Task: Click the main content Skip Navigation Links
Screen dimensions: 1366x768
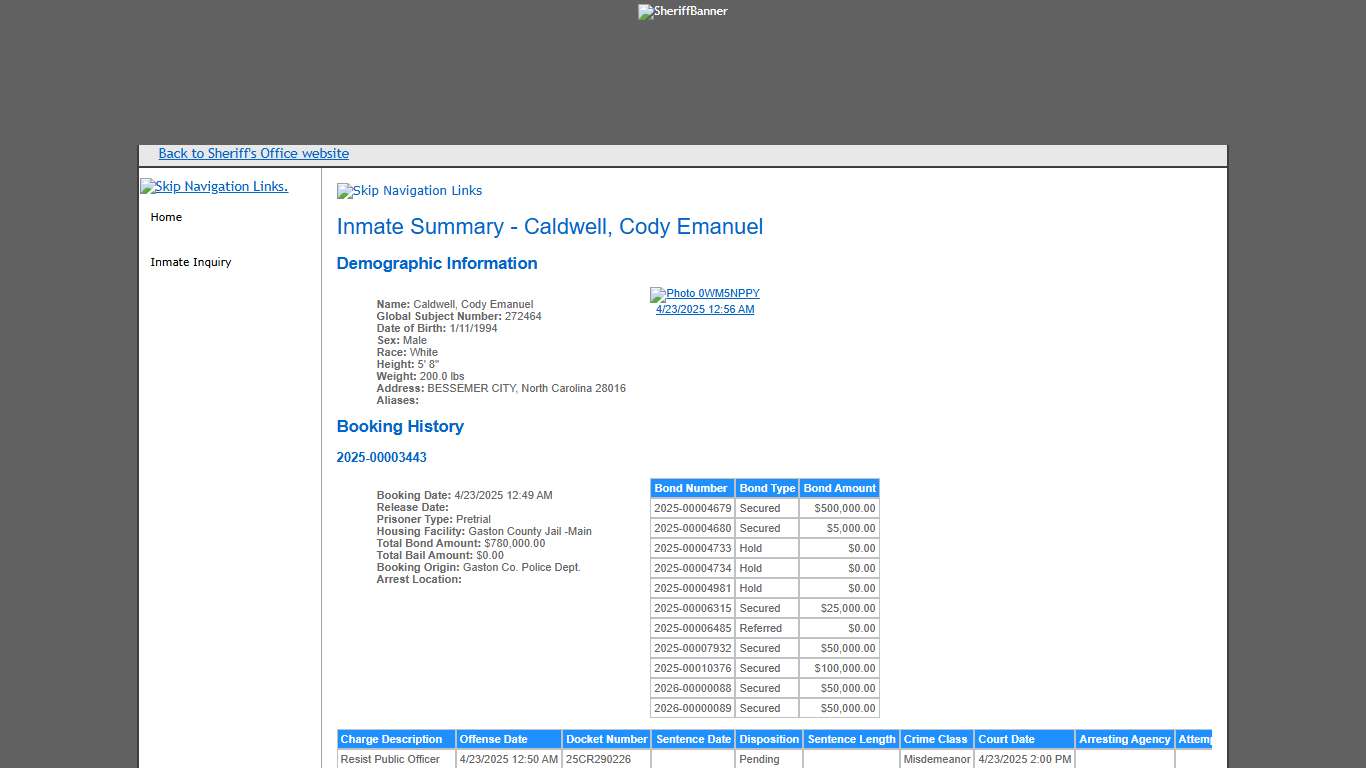Action: (x=409, y=191)
